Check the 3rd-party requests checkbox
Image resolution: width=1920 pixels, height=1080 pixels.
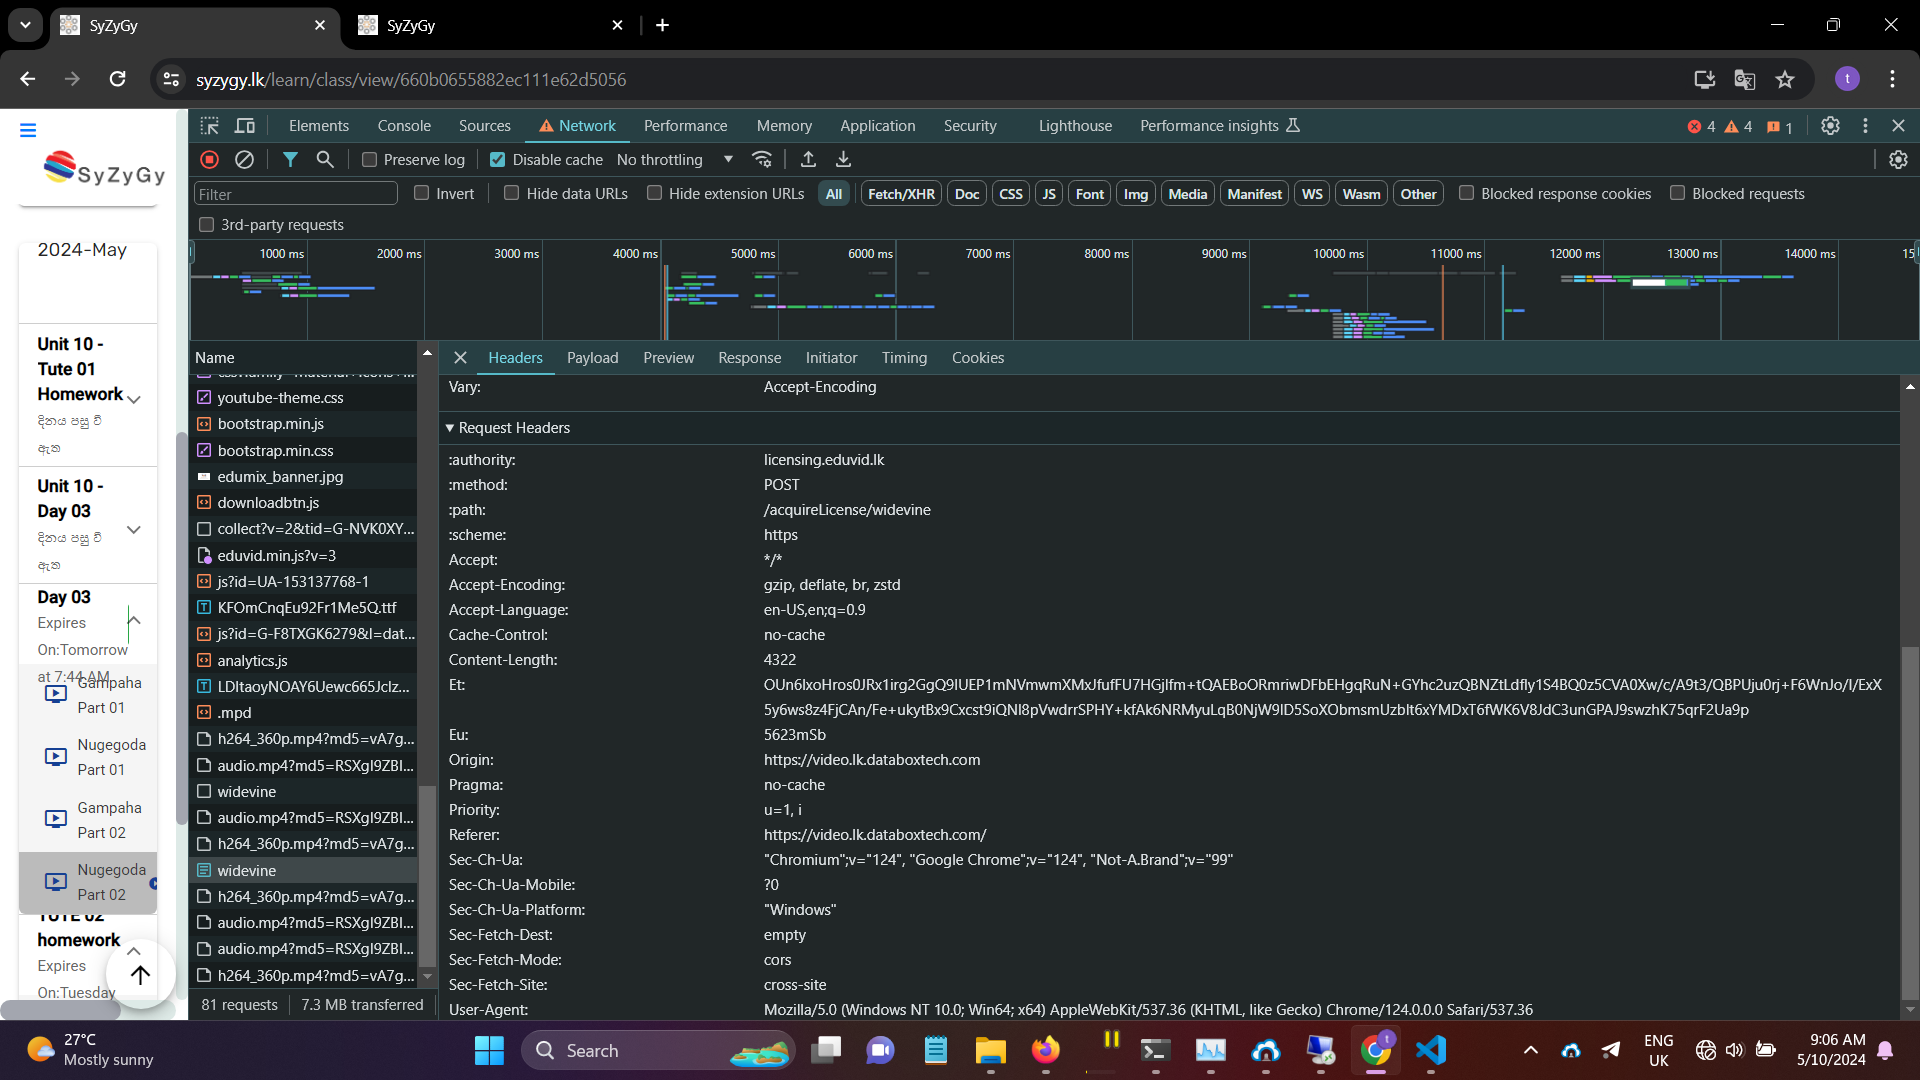point(207,225)
